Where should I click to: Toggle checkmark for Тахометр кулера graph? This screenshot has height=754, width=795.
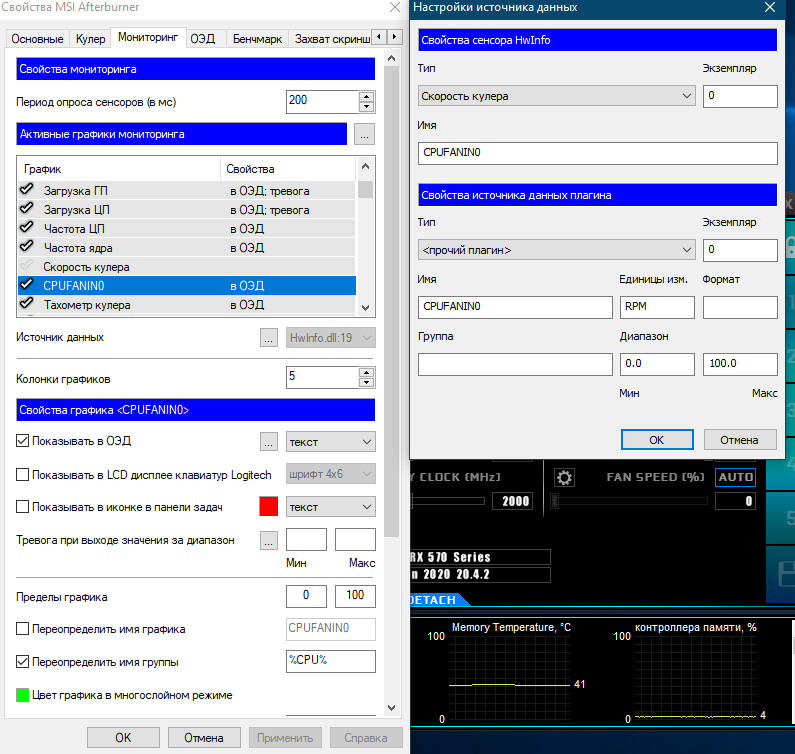27,303
